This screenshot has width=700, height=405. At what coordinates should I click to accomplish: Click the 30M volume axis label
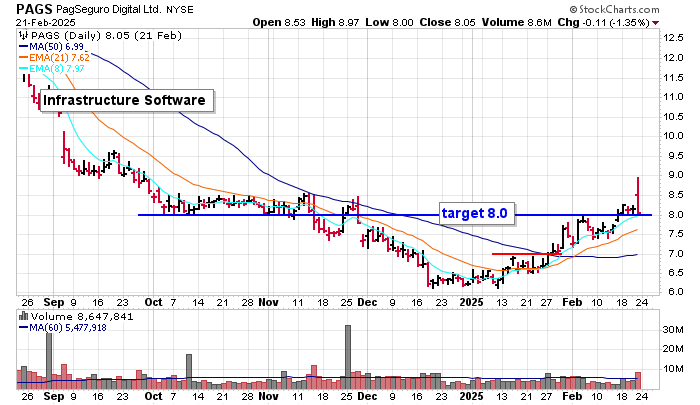(673, 330)
